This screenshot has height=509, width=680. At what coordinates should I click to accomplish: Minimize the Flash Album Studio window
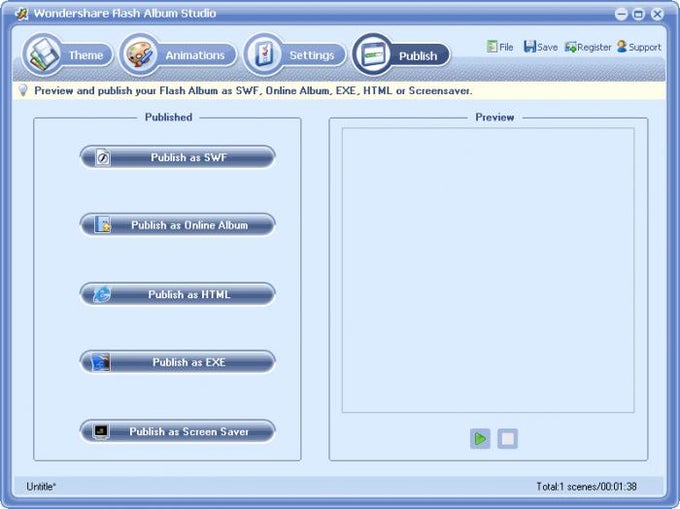(621, 14)
